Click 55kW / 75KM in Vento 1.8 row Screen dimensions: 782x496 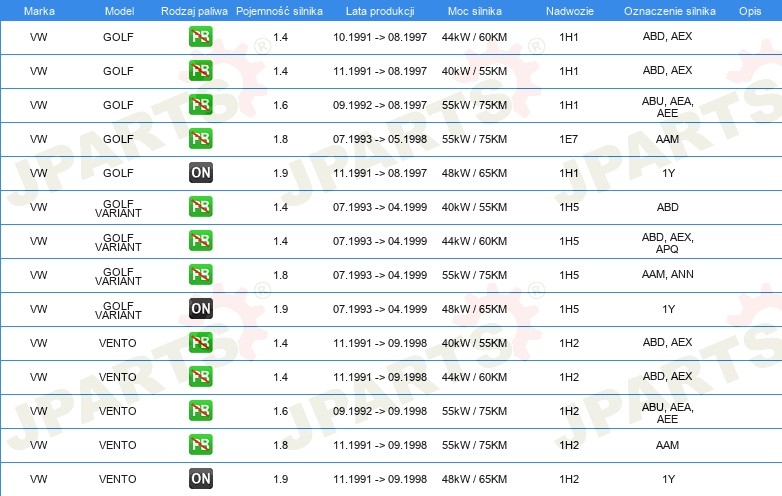coord(474,445)
